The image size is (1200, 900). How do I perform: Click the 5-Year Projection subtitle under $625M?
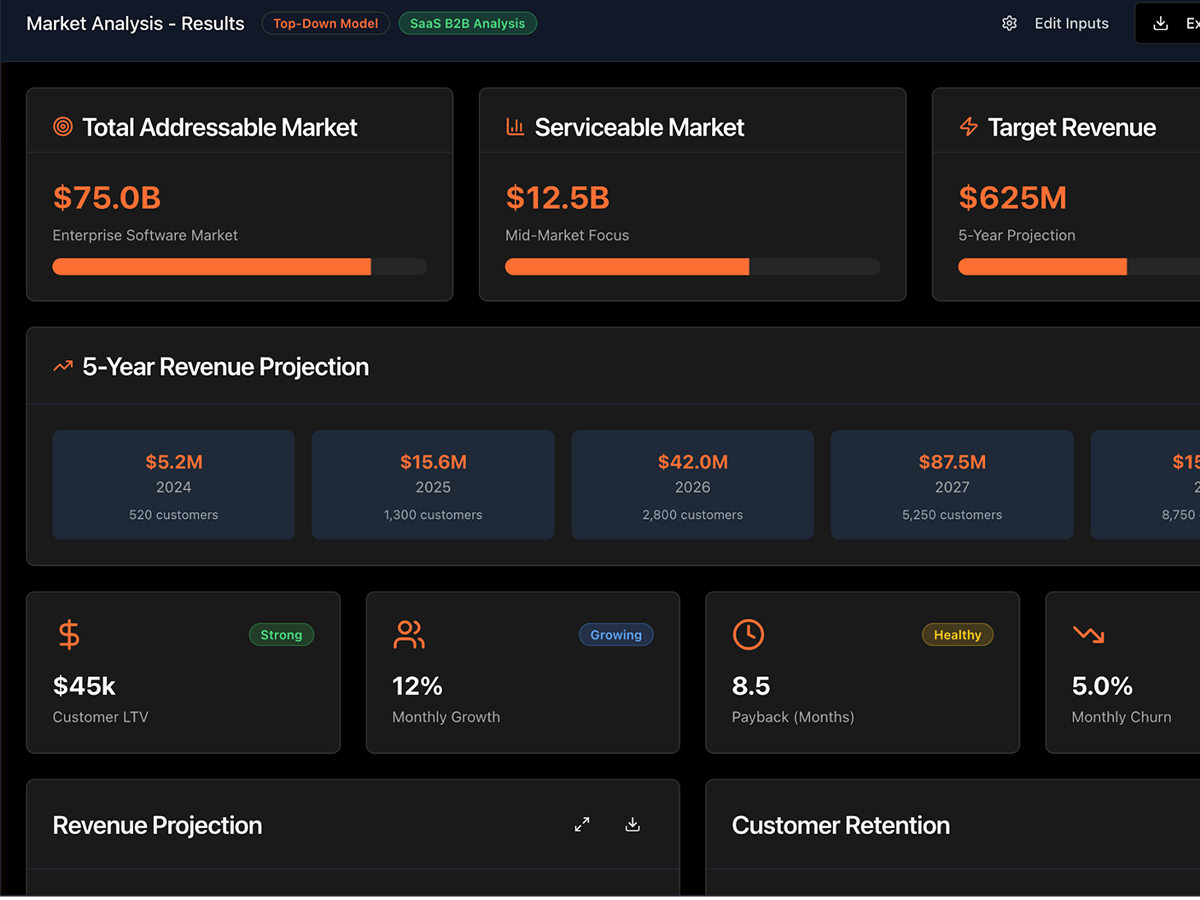point(1017,236)
